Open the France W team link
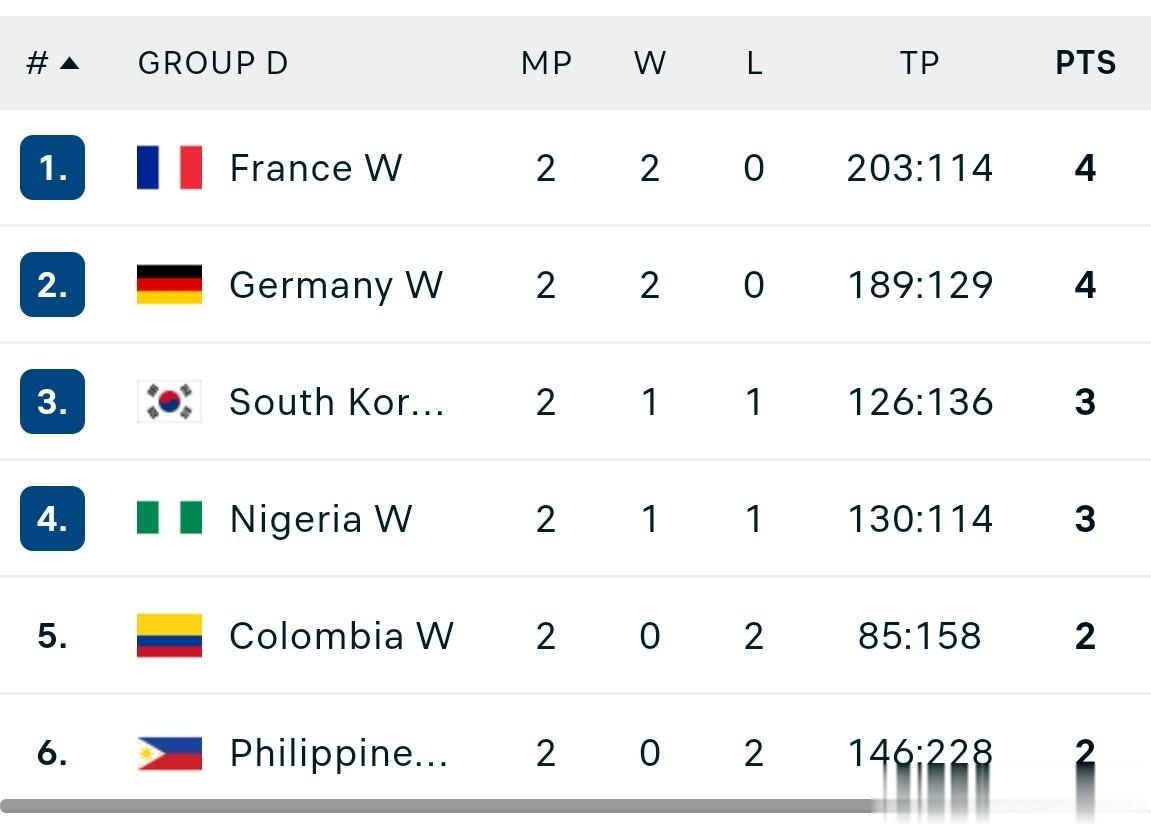 [x=315, y=168]
